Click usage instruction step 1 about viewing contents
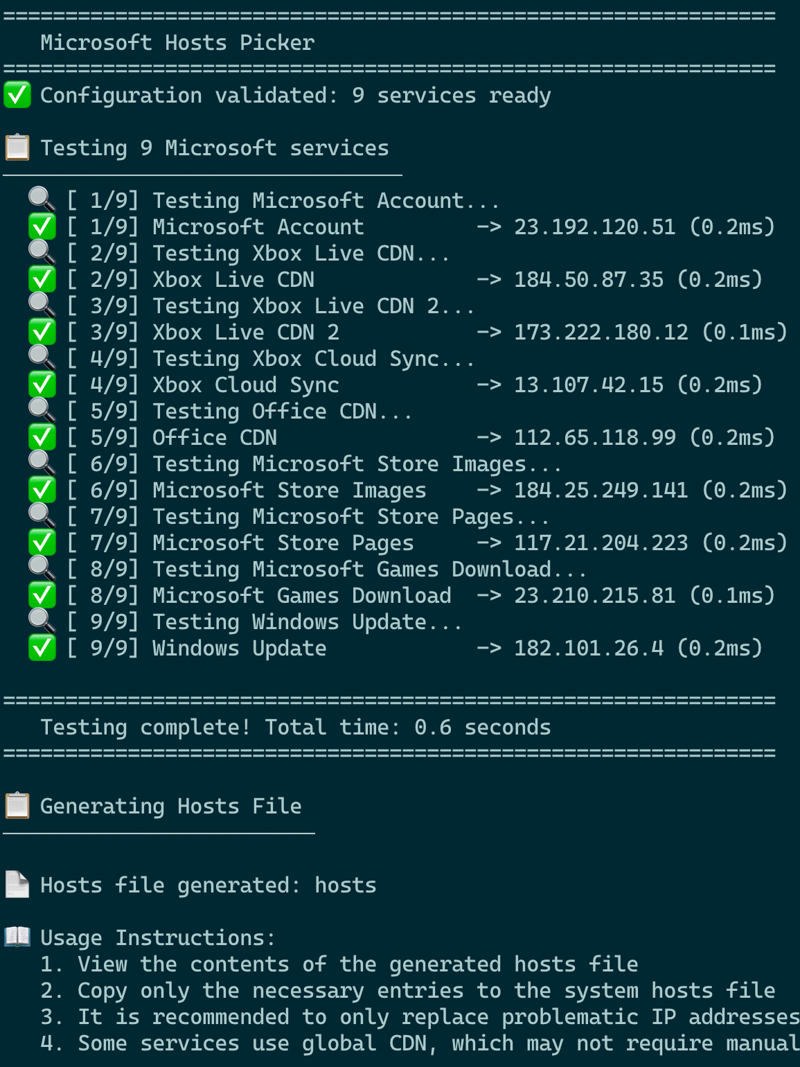 (x=339, y=964)
